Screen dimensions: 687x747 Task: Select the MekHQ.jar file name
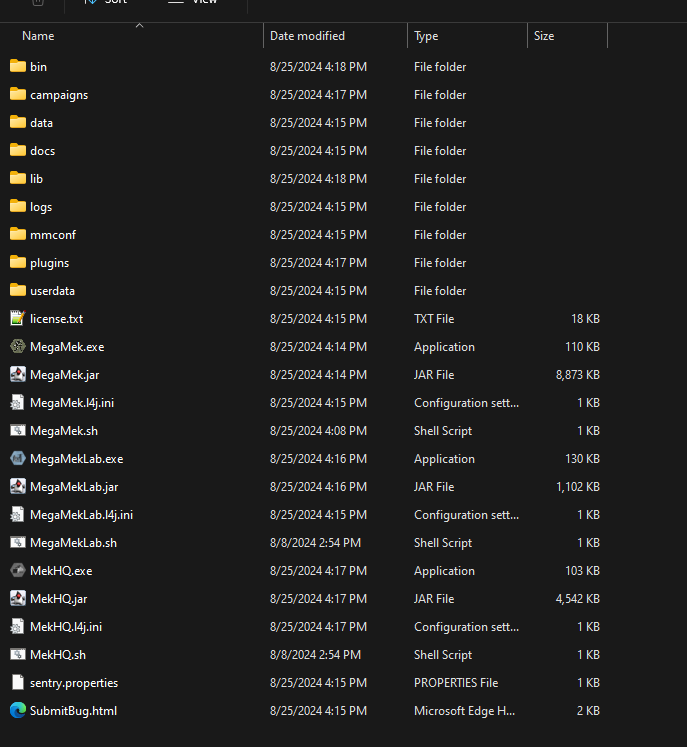pyautogui.click(x=59, y=599)
